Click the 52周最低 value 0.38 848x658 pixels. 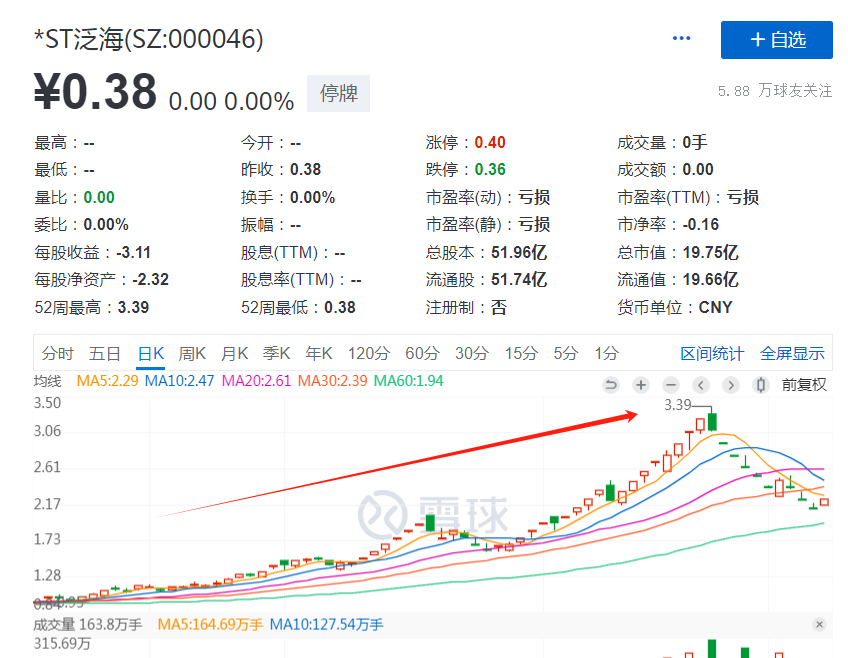[x=340, y=307]
